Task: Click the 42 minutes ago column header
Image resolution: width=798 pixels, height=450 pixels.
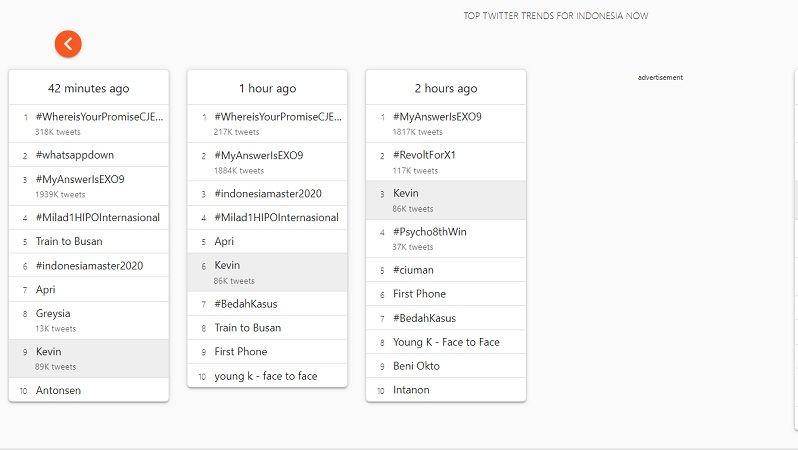Action: pyautogui.click(x=89, y=88)
